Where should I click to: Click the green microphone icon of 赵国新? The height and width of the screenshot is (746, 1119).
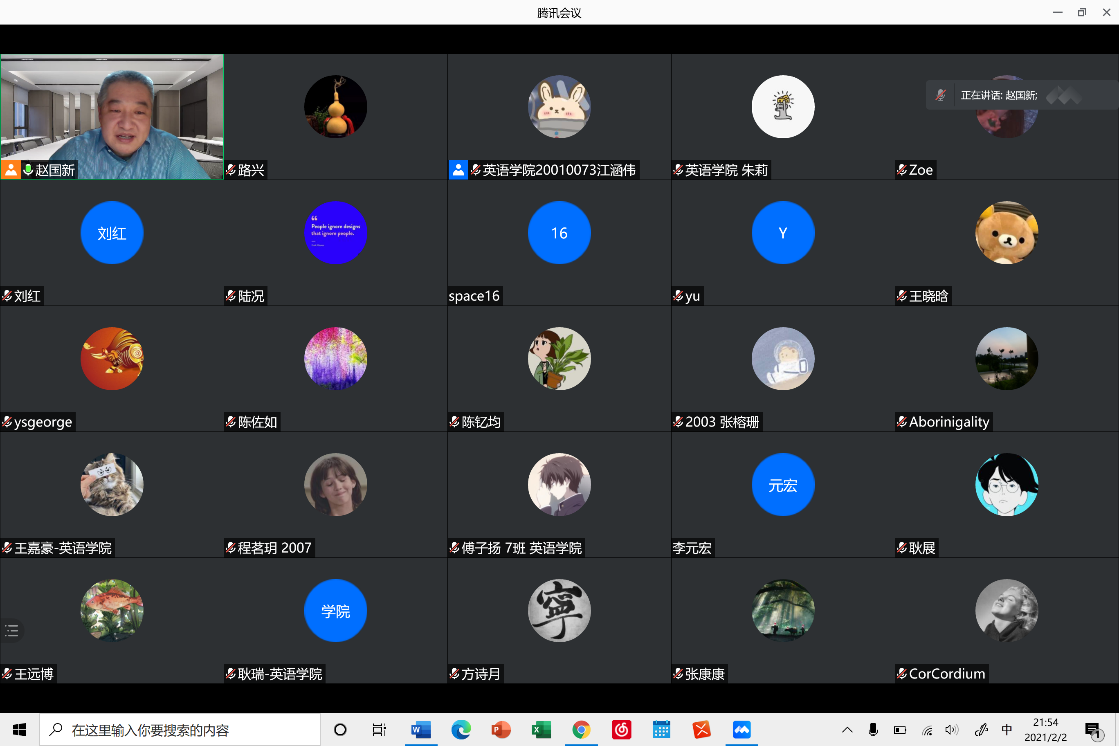(x=28, y=170)
